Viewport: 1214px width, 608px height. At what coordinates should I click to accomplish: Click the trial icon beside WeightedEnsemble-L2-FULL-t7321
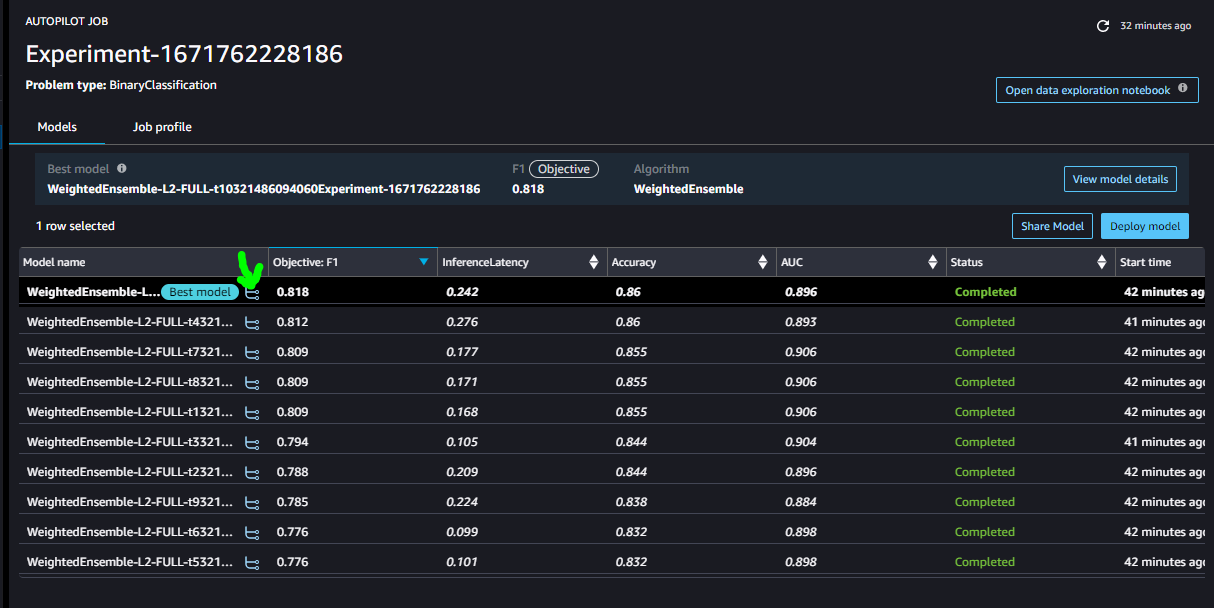251,352
